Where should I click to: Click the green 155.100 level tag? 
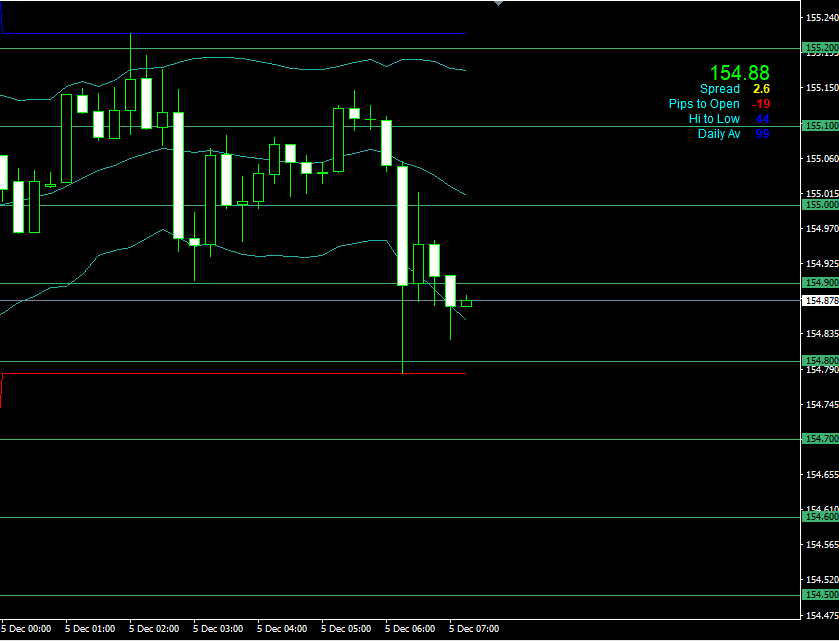(x=821, y=126)
